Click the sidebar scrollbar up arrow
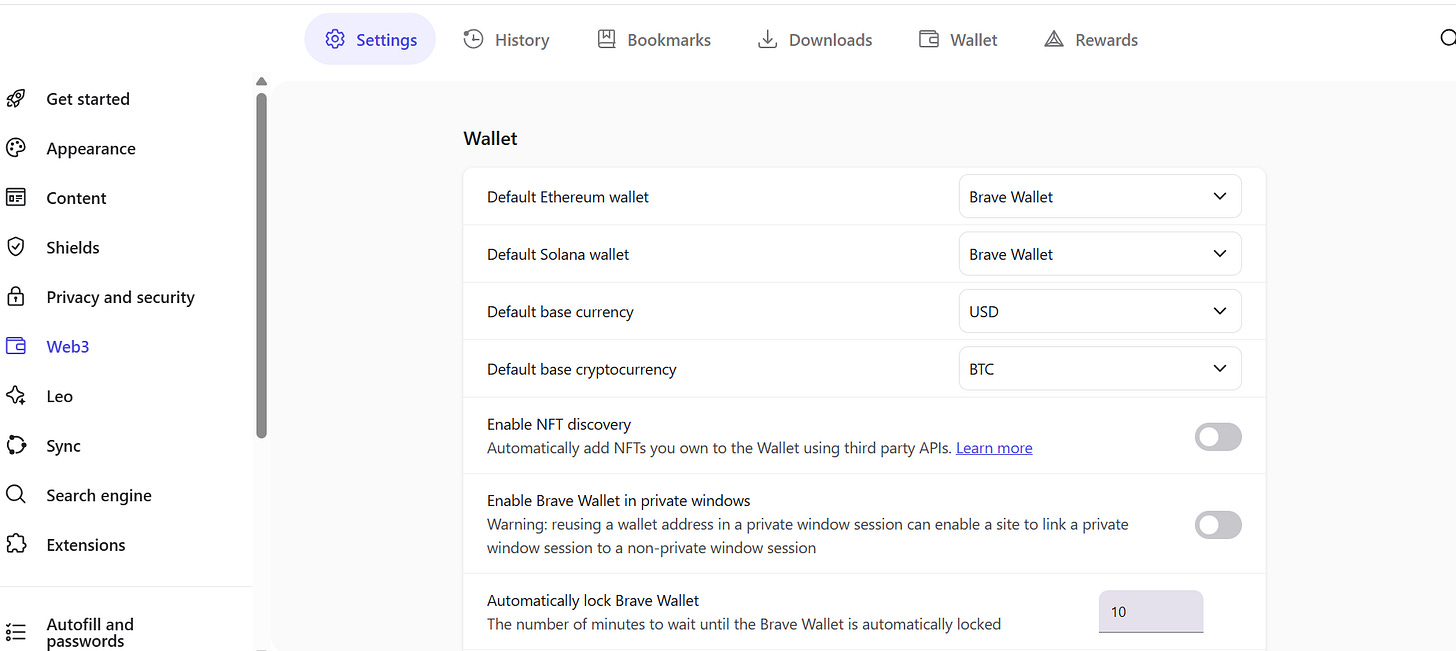 click(261, 82)
